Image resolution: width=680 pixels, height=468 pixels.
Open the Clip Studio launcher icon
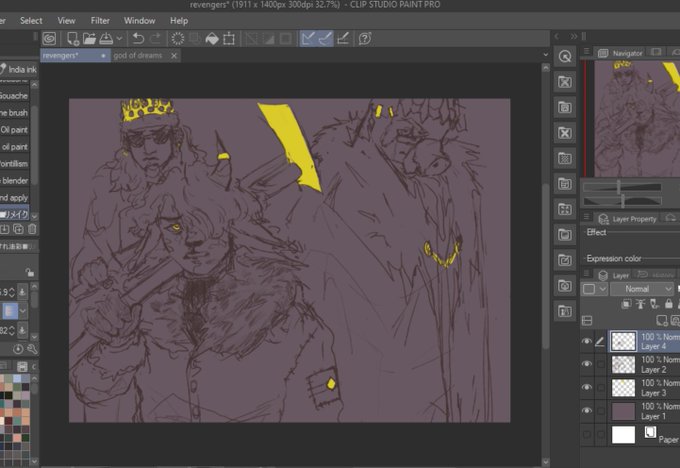click(x=49, y=39)
